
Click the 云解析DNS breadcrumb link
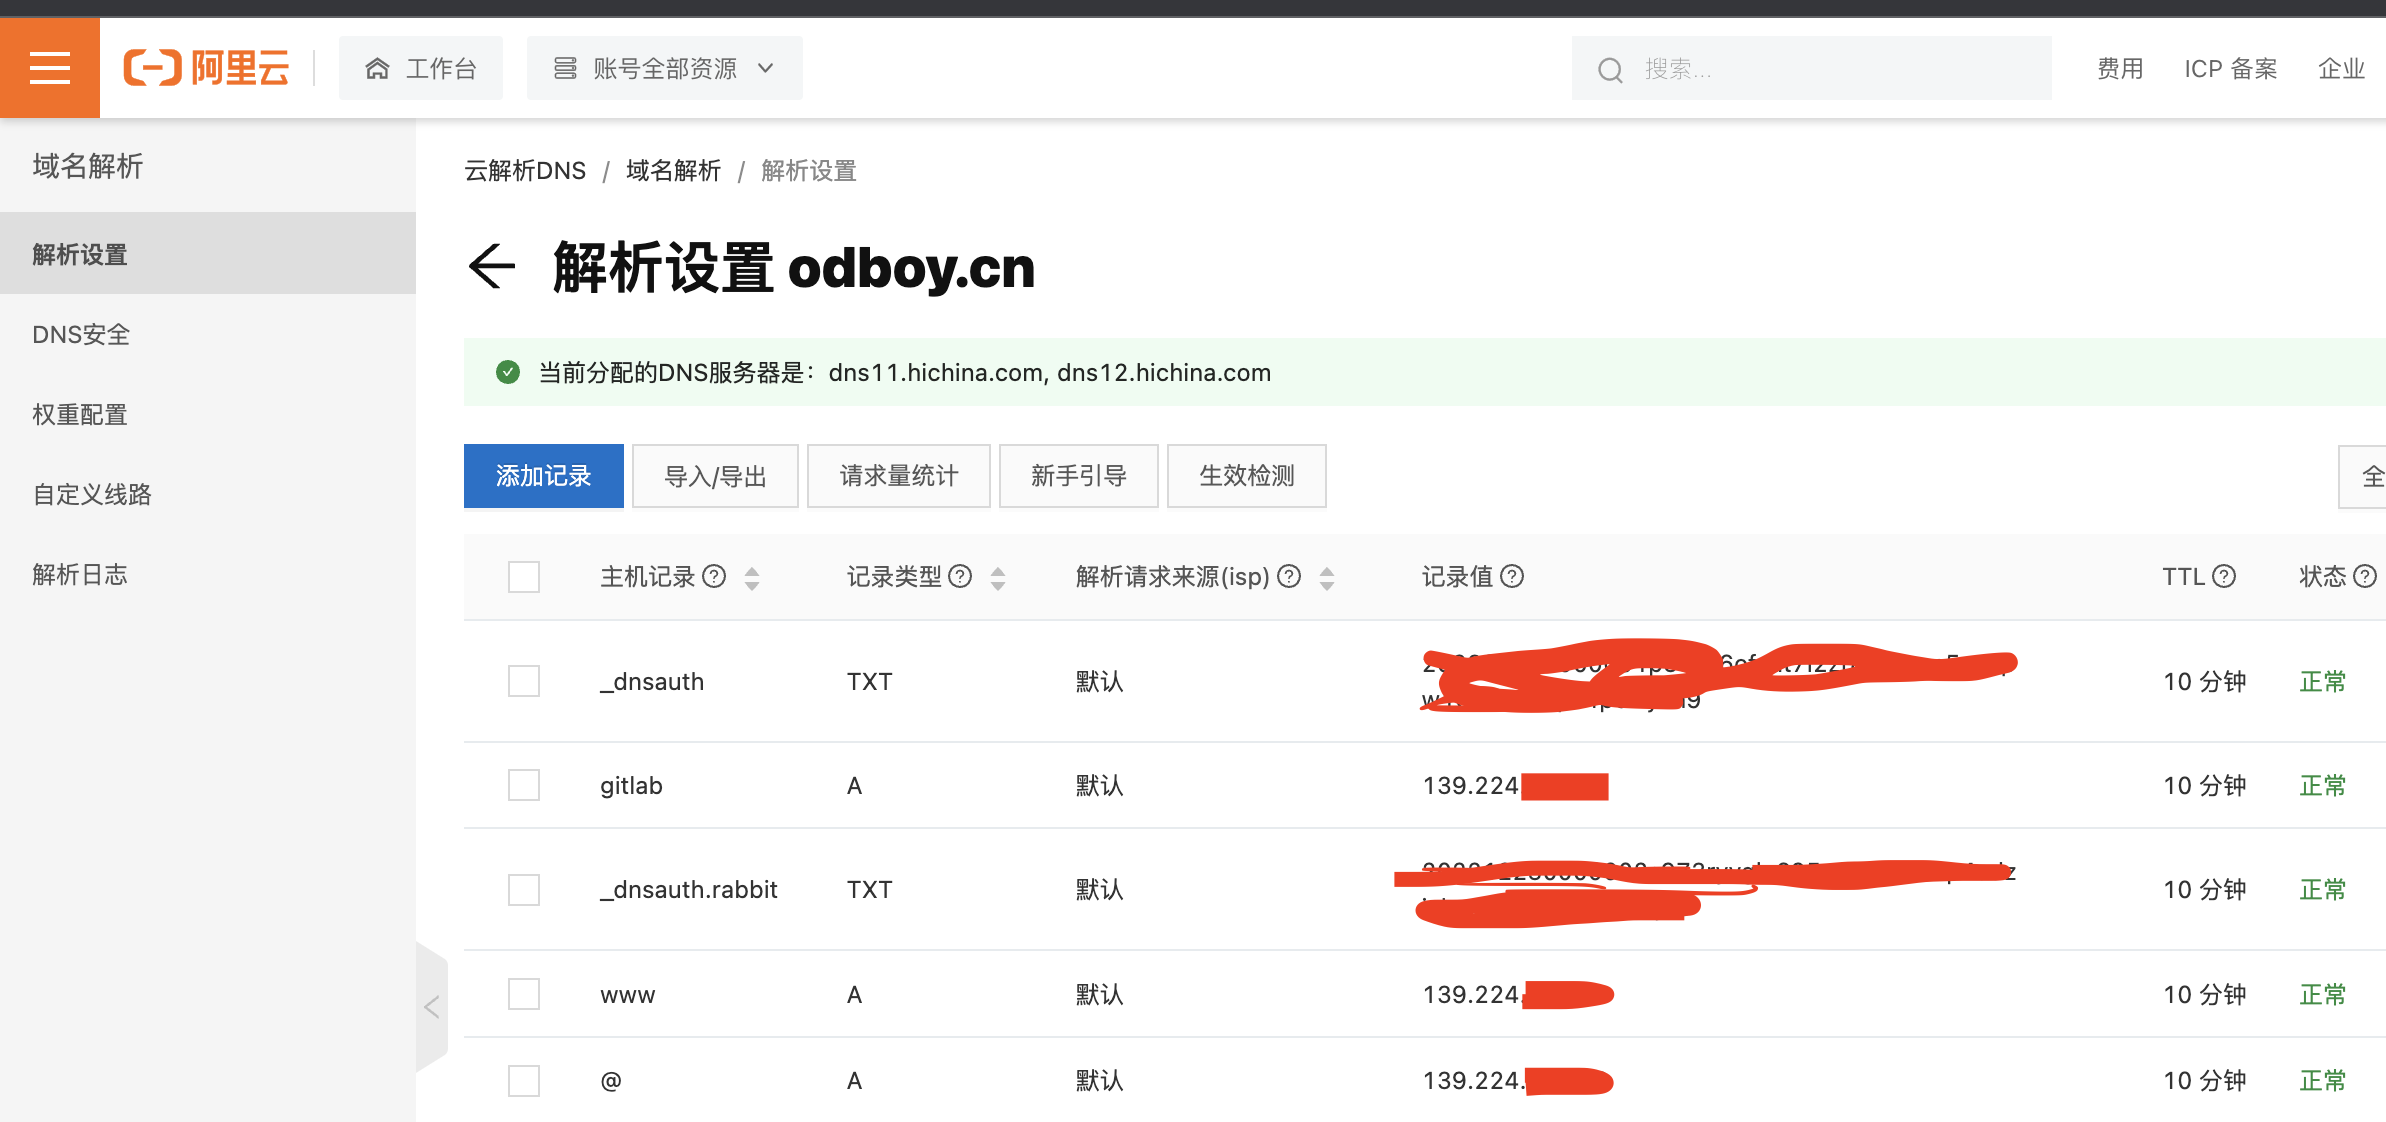pos(525,171)
